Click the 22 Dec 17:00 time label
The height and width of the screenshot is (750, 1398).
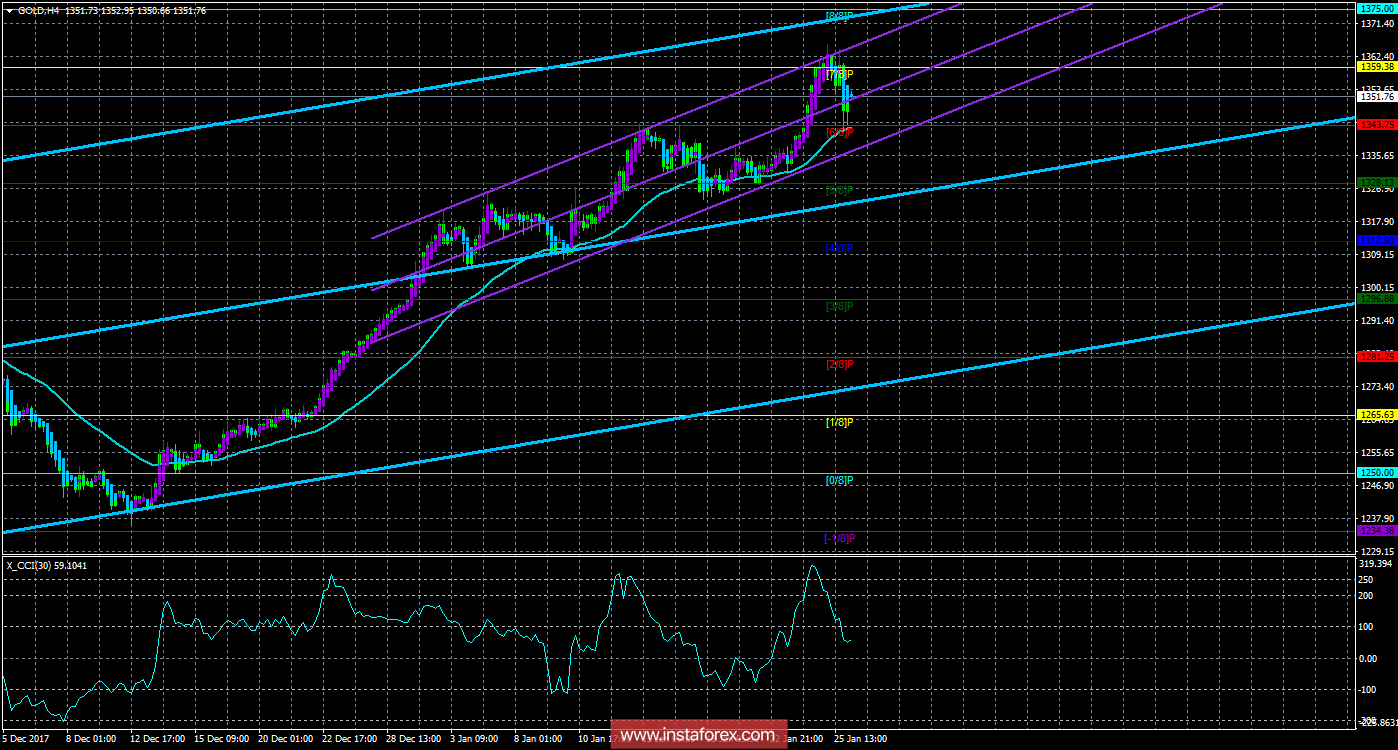[x=349, y=739]
